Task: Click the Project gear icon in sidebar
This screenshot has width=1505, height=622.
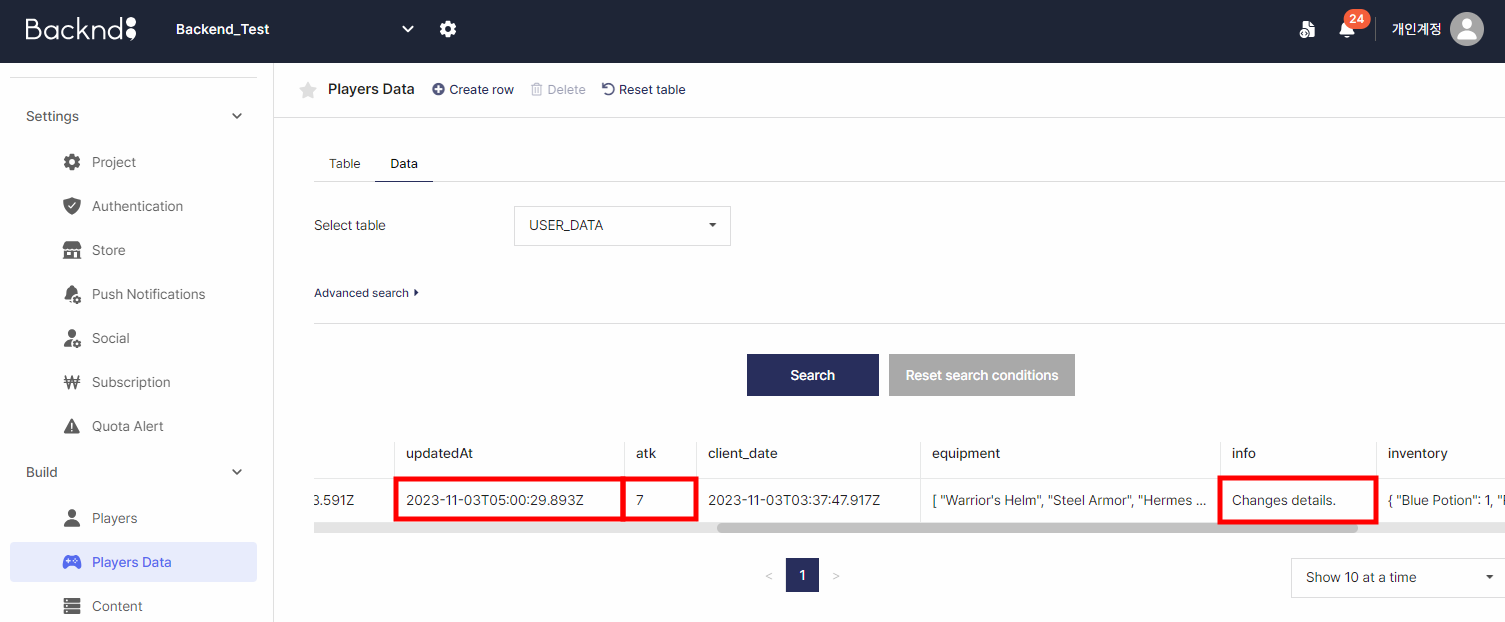Action: (71, 162)
